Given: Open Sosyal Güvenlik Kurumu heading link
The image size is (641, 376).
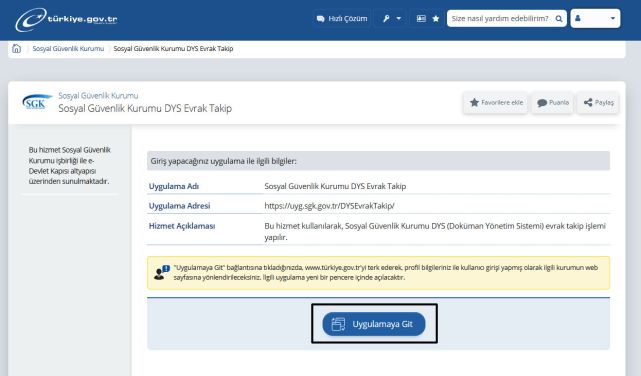Looking at the screenshot, I should coord(98,96).
